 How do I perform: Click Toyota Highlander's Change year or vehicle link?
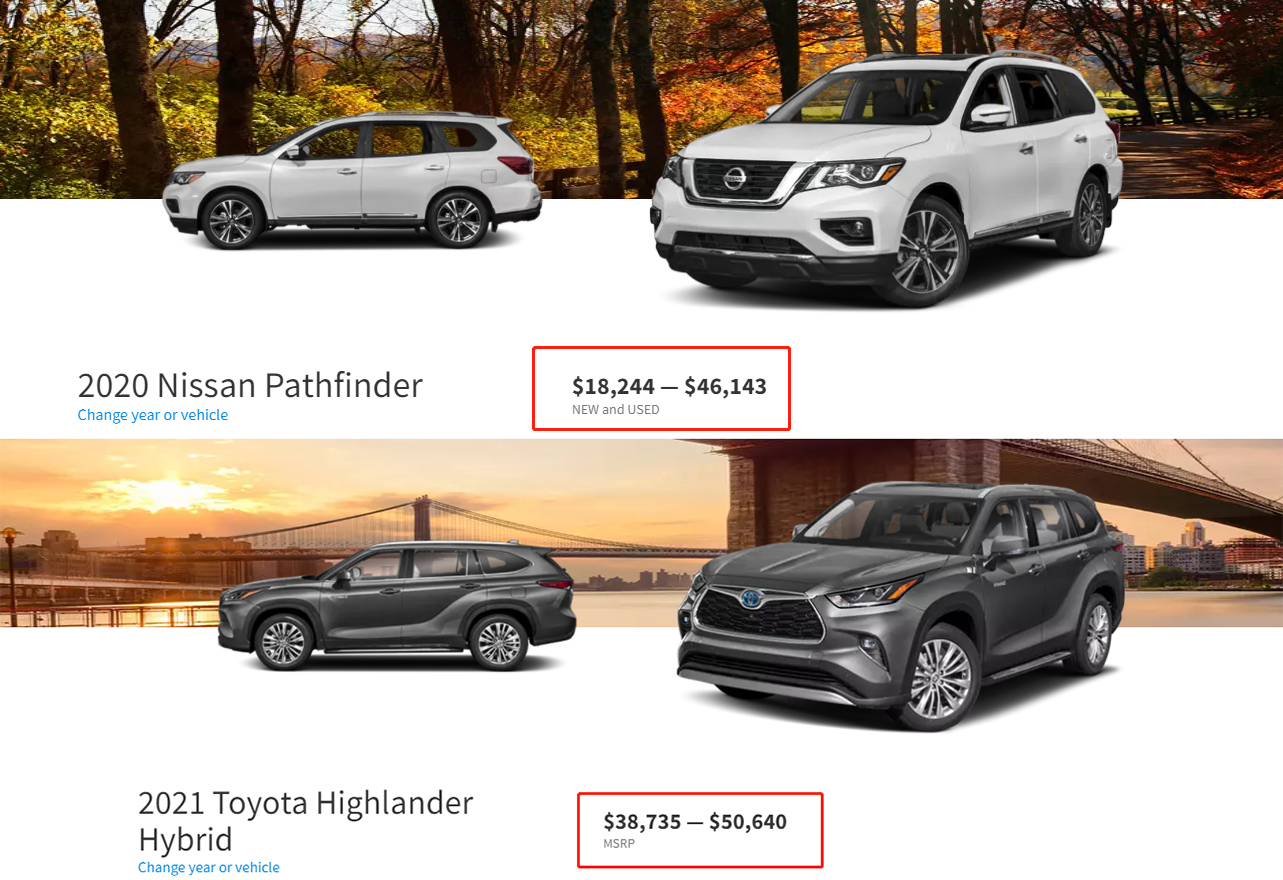pyautogui.click(x=209, y=867)
